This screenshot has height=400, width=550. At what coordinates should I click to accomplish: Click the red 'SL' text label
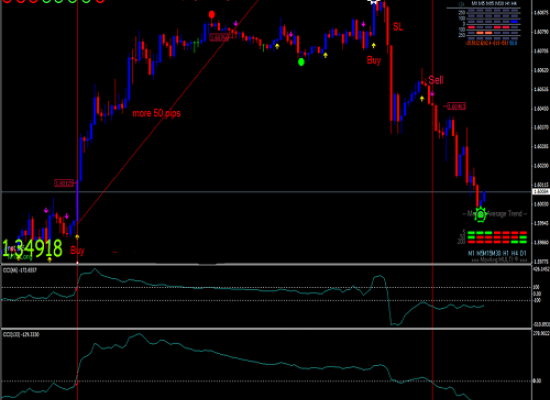[398, 27]
